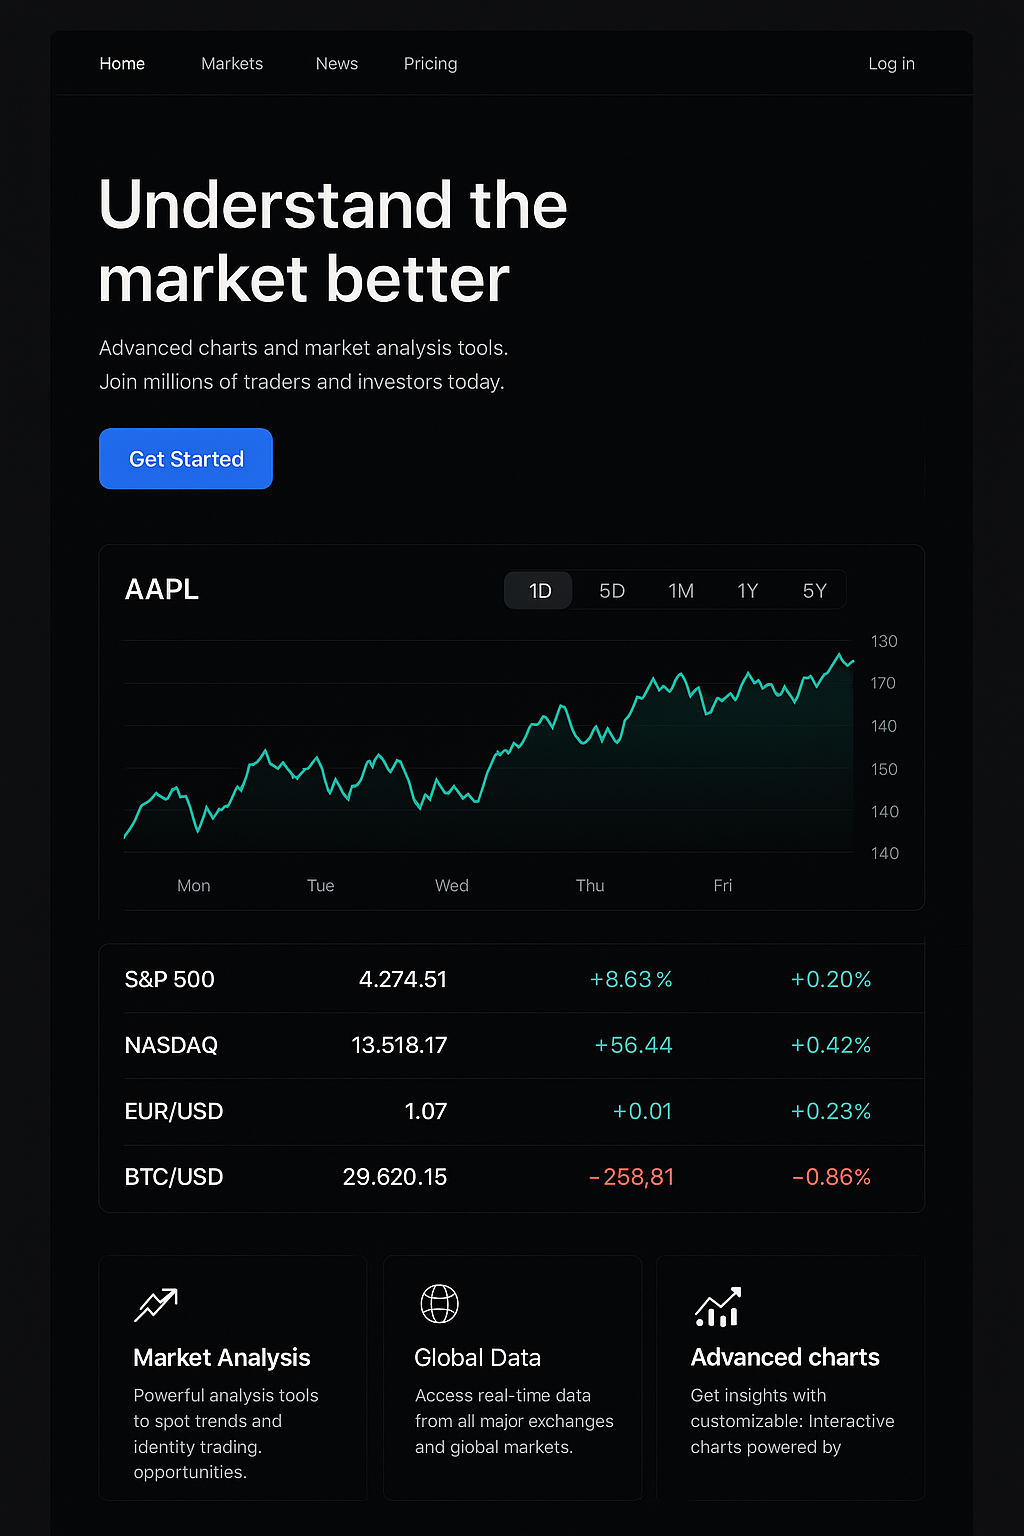Image resolution: width=1024 pixels, height=1536 pixels.
Task: Click the Global Data globe icon
Action: (439, 1303)
